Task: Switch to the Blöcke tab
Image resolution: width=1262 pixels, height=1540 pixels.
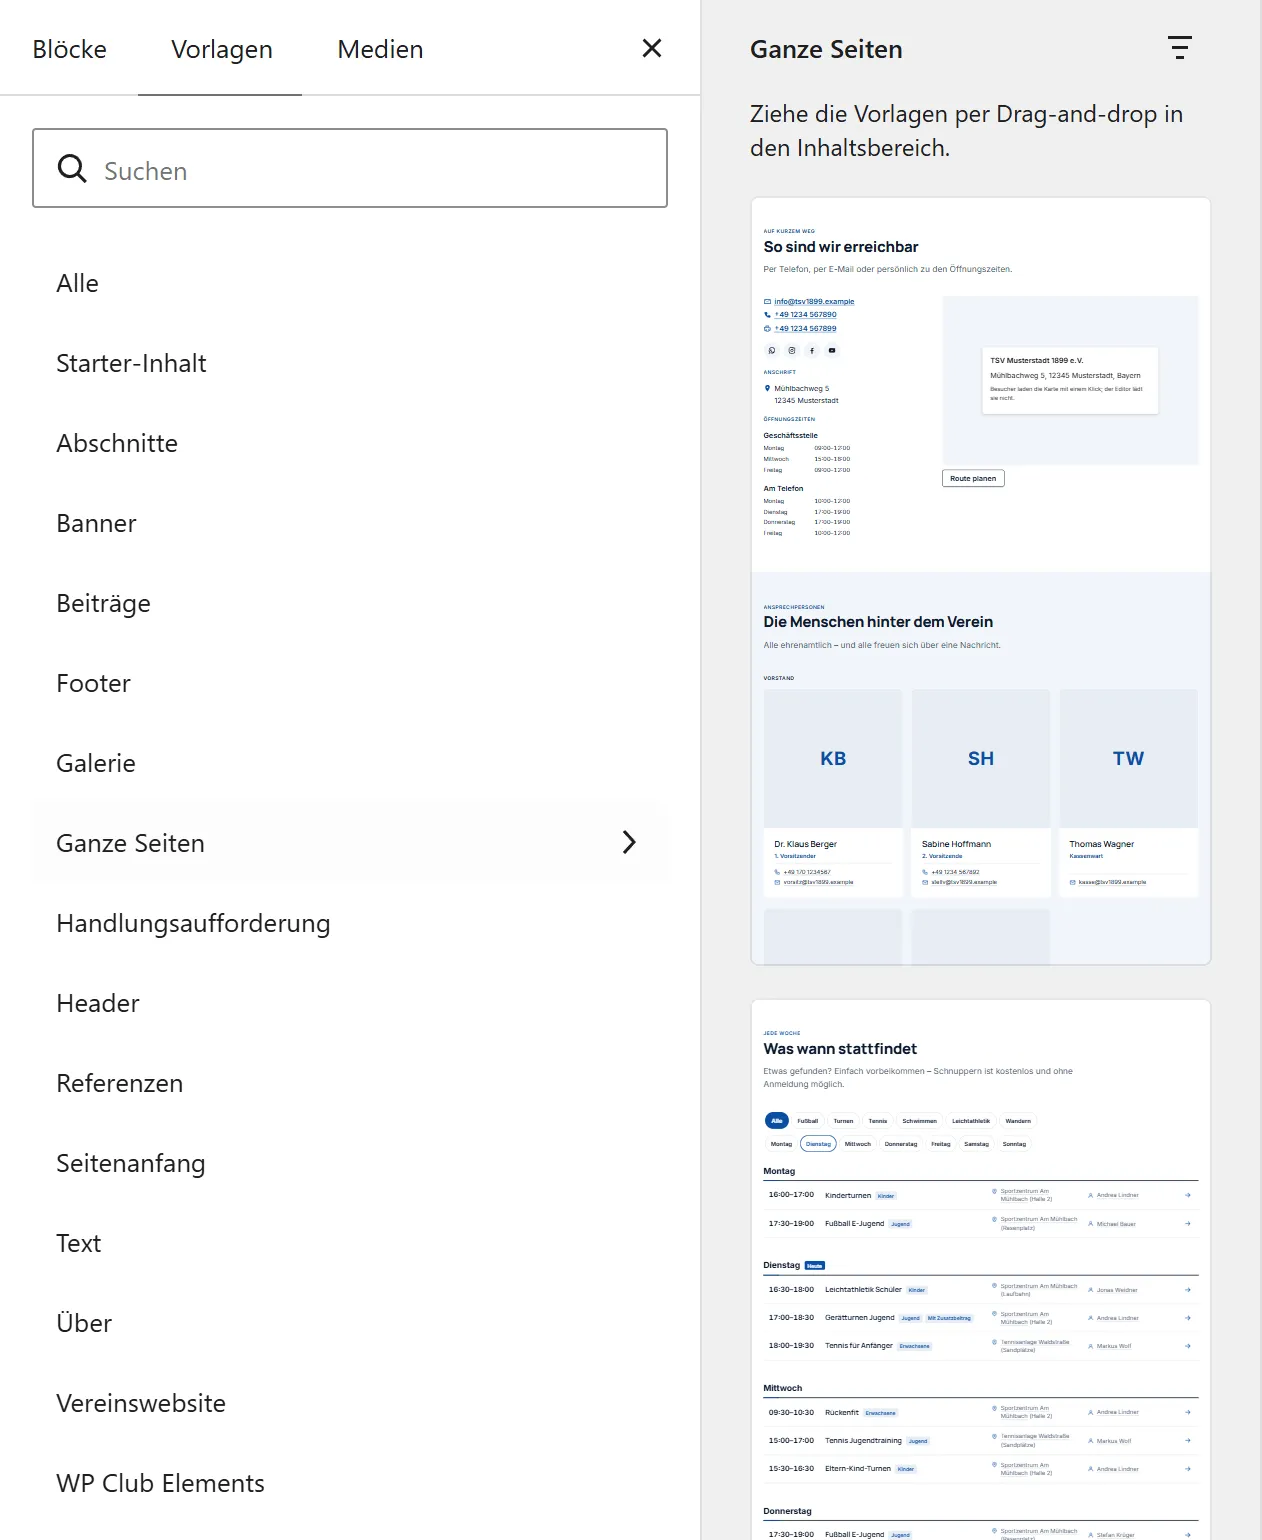Action: coord(69,49)
